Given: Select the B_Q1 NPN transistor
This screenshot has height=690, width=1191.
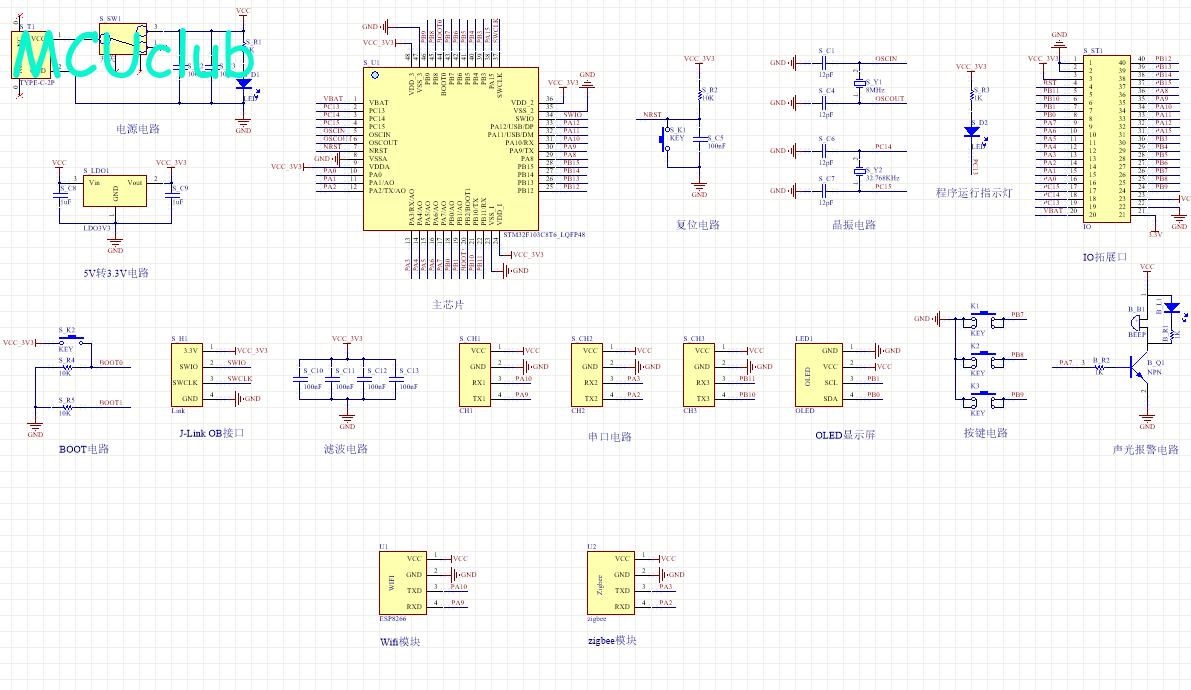Looking at the screenshot, I should pyautogui.click(x=1139, y=369).
